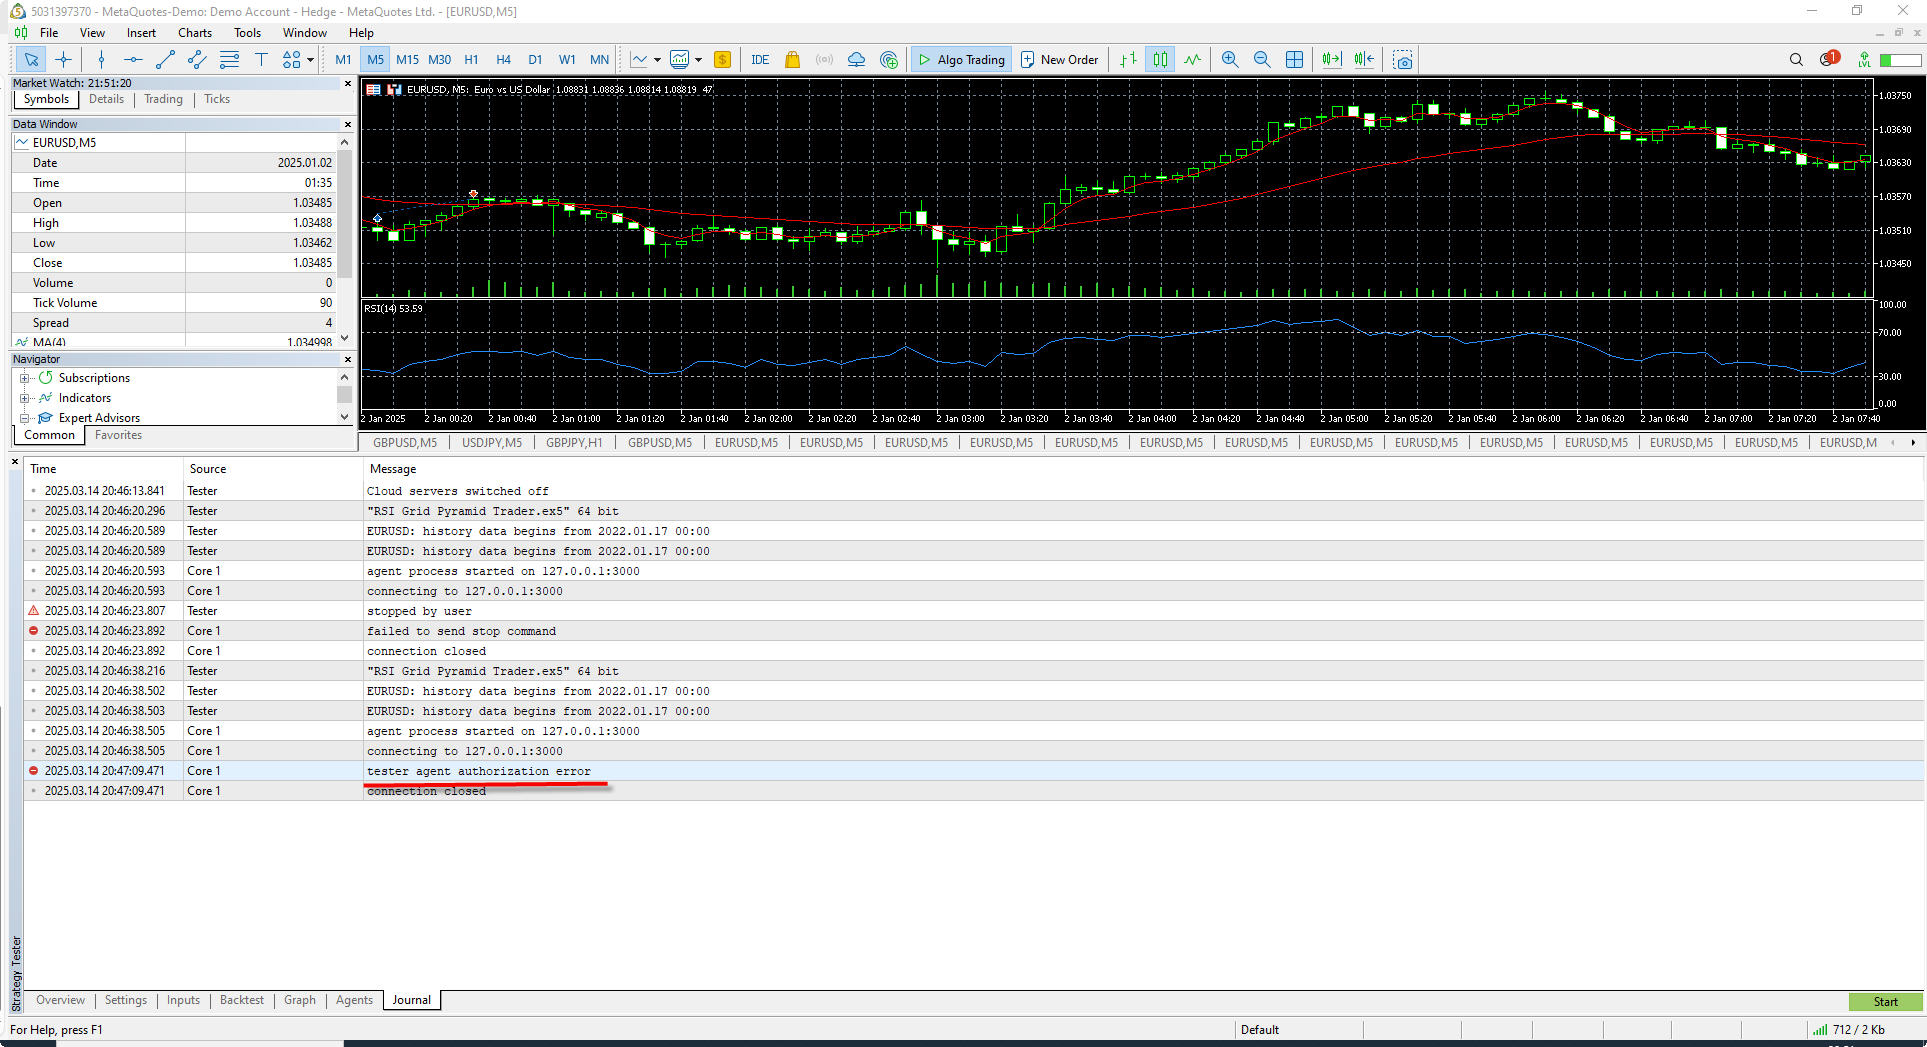This screenshot has height=1047, width=1927.
Task: Select the crosshair cursor tool
Action: [63, 60]
